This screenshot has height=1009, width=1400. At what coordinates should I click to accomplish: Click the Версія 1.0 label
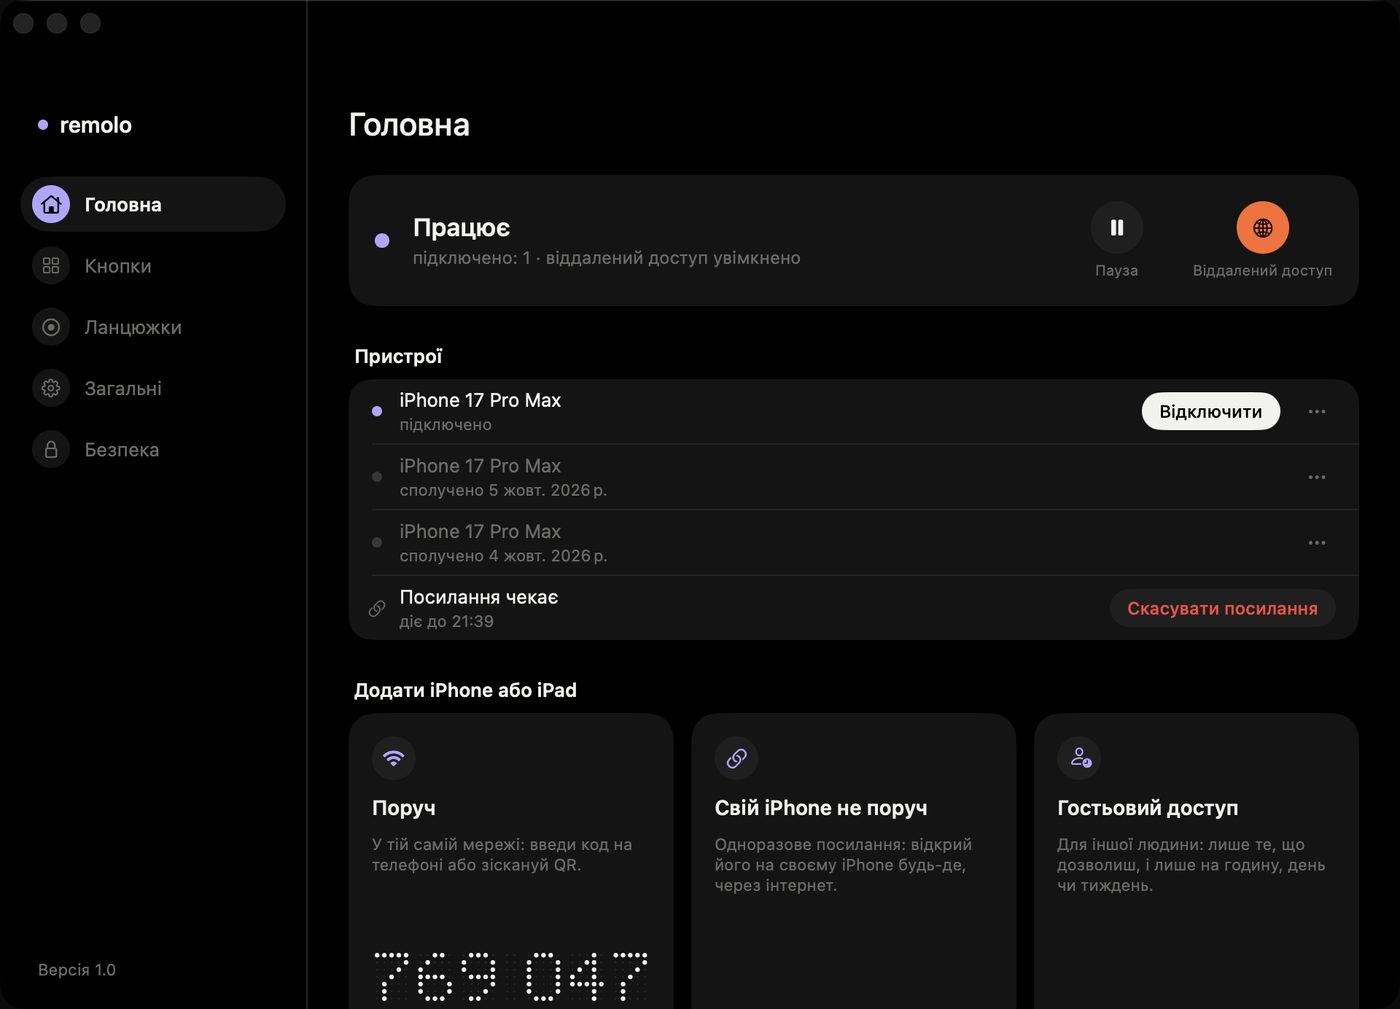coord(77,970)
